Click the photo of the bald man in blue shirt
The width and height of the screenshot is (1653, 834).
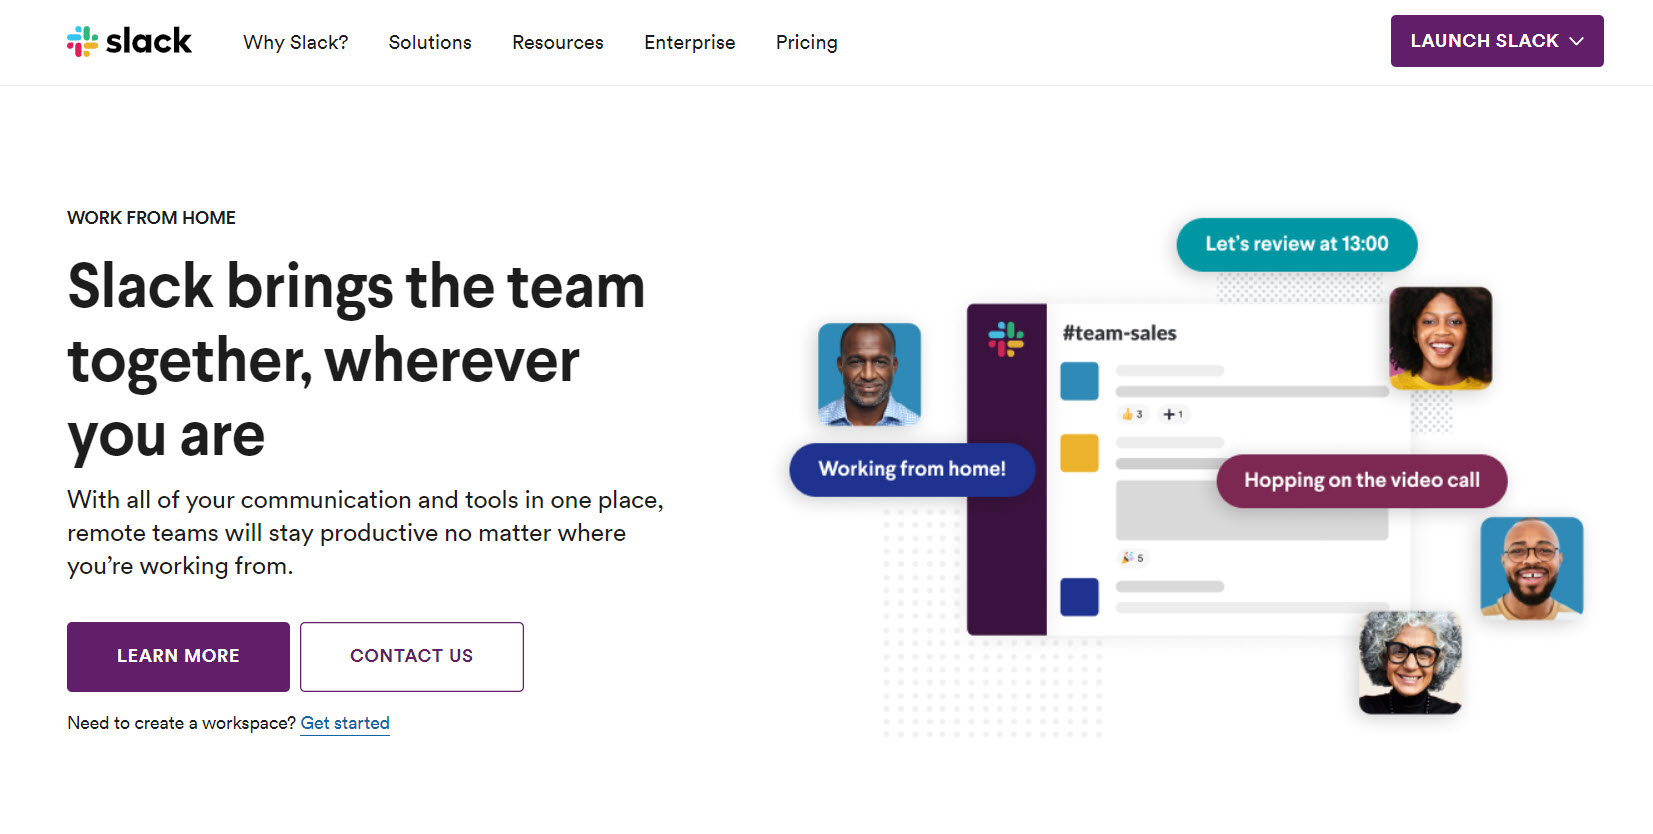(x=869, y=374)
